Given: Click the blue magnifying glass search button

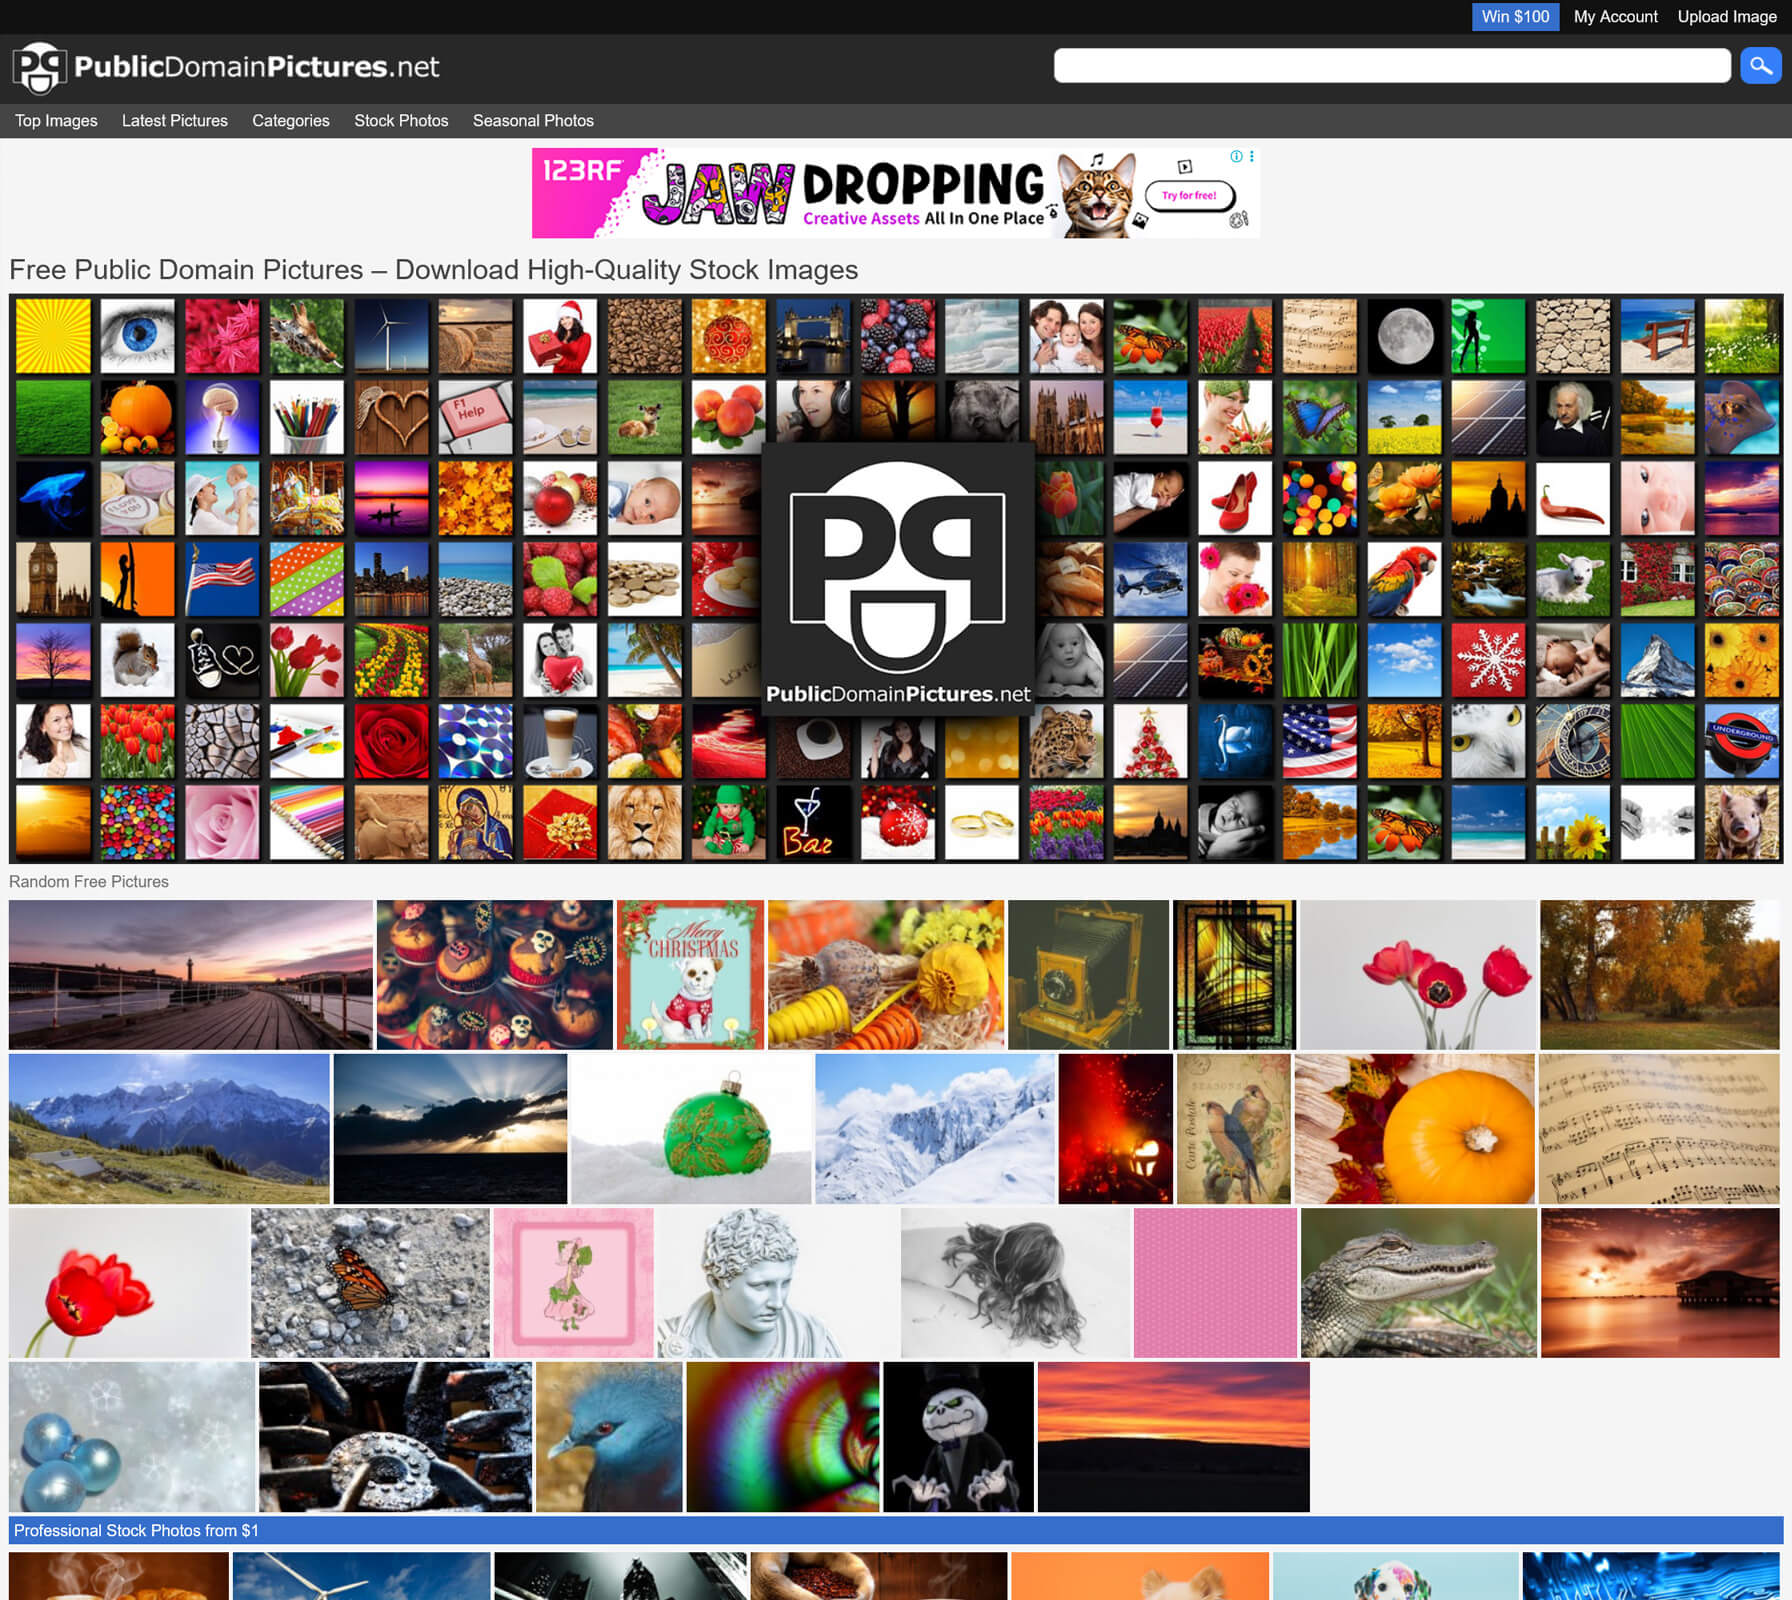Looking at the screenshot, I should [1760, 66].
